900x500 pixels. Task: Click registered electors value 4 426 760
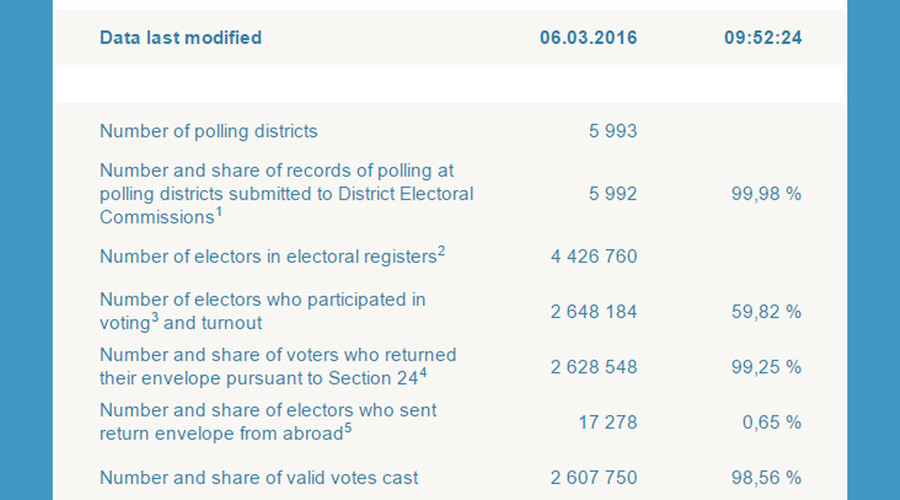pyautogui.click(x=594, y=257)
